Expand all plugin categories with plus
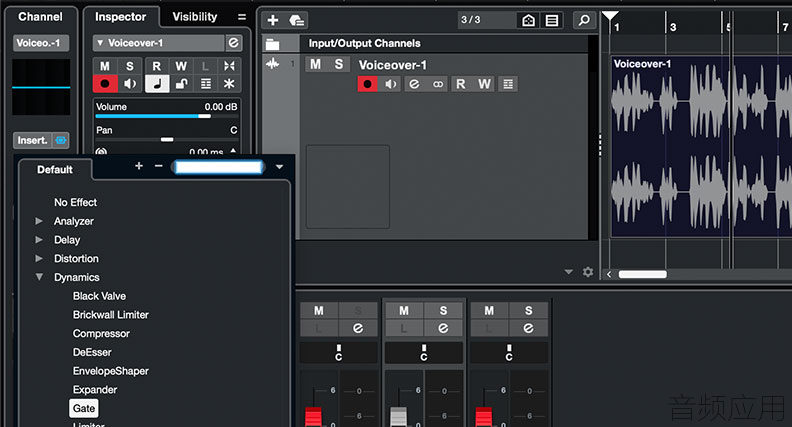This screenshot has width=792, height=427. [x=139, y=166]
